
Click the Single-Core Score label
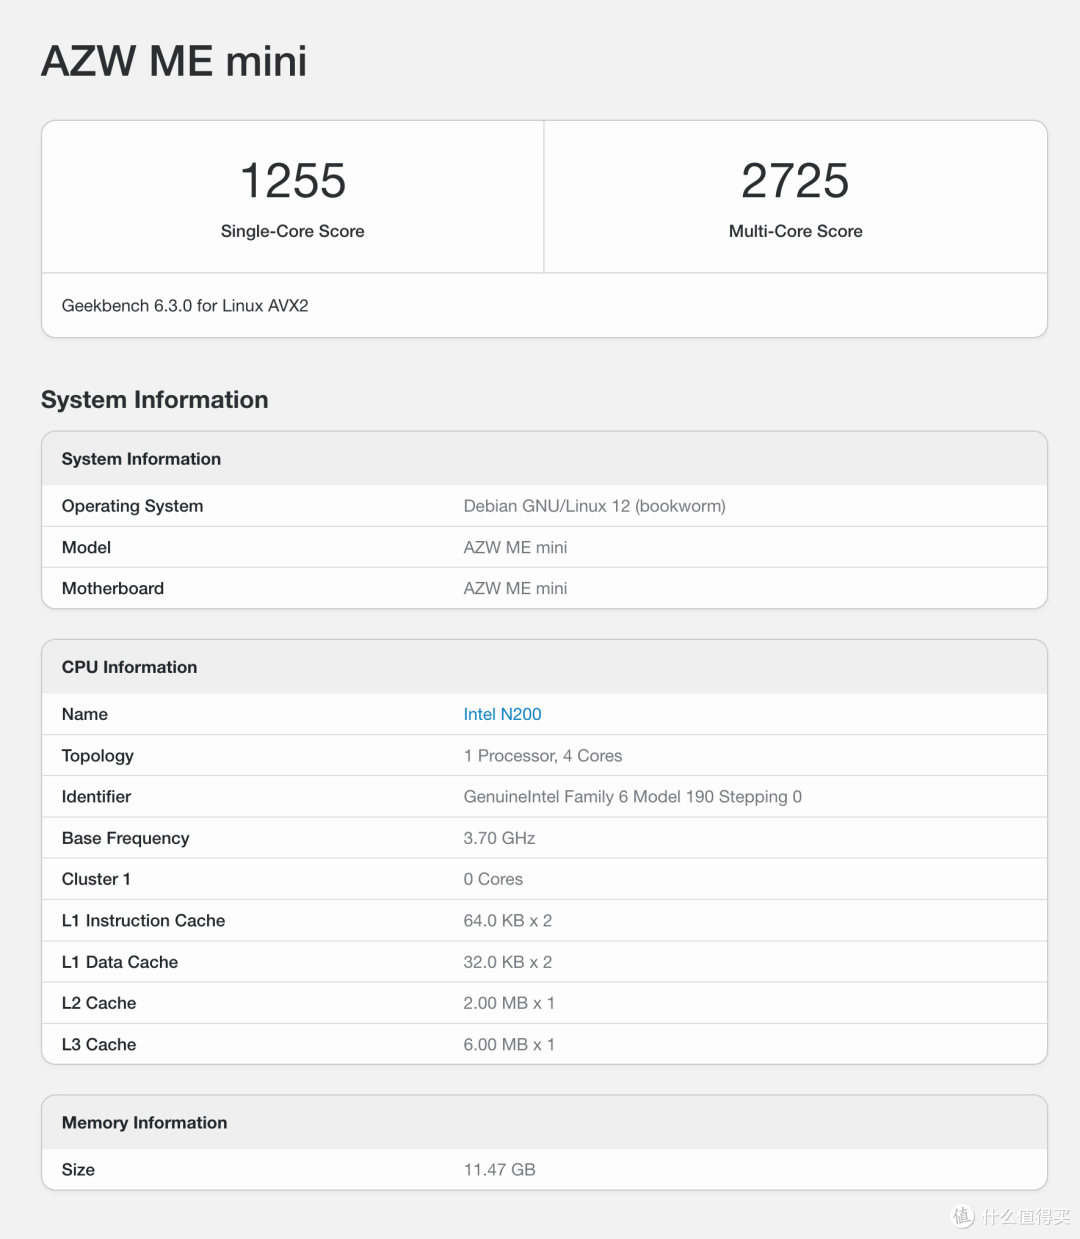point(293,231)
